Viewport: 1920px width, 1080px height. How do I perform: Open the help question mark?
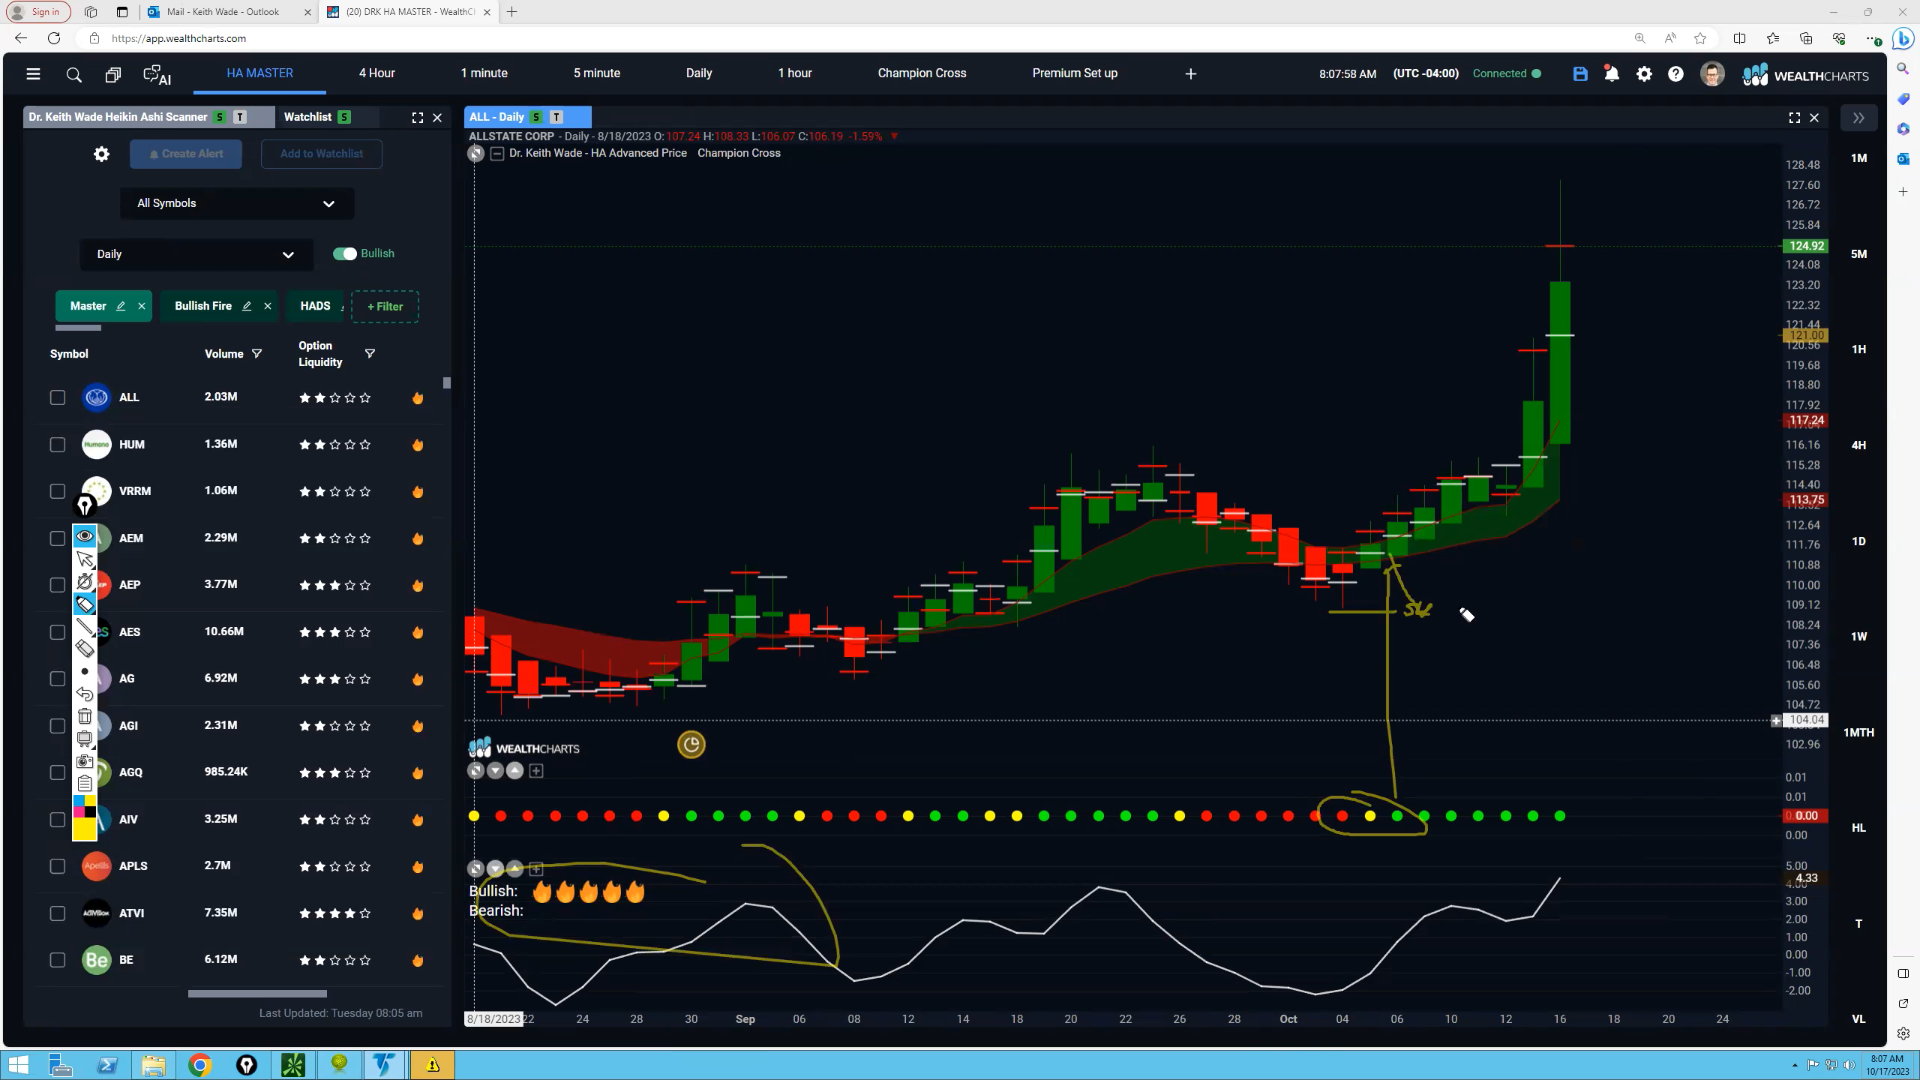point(1676,74)
